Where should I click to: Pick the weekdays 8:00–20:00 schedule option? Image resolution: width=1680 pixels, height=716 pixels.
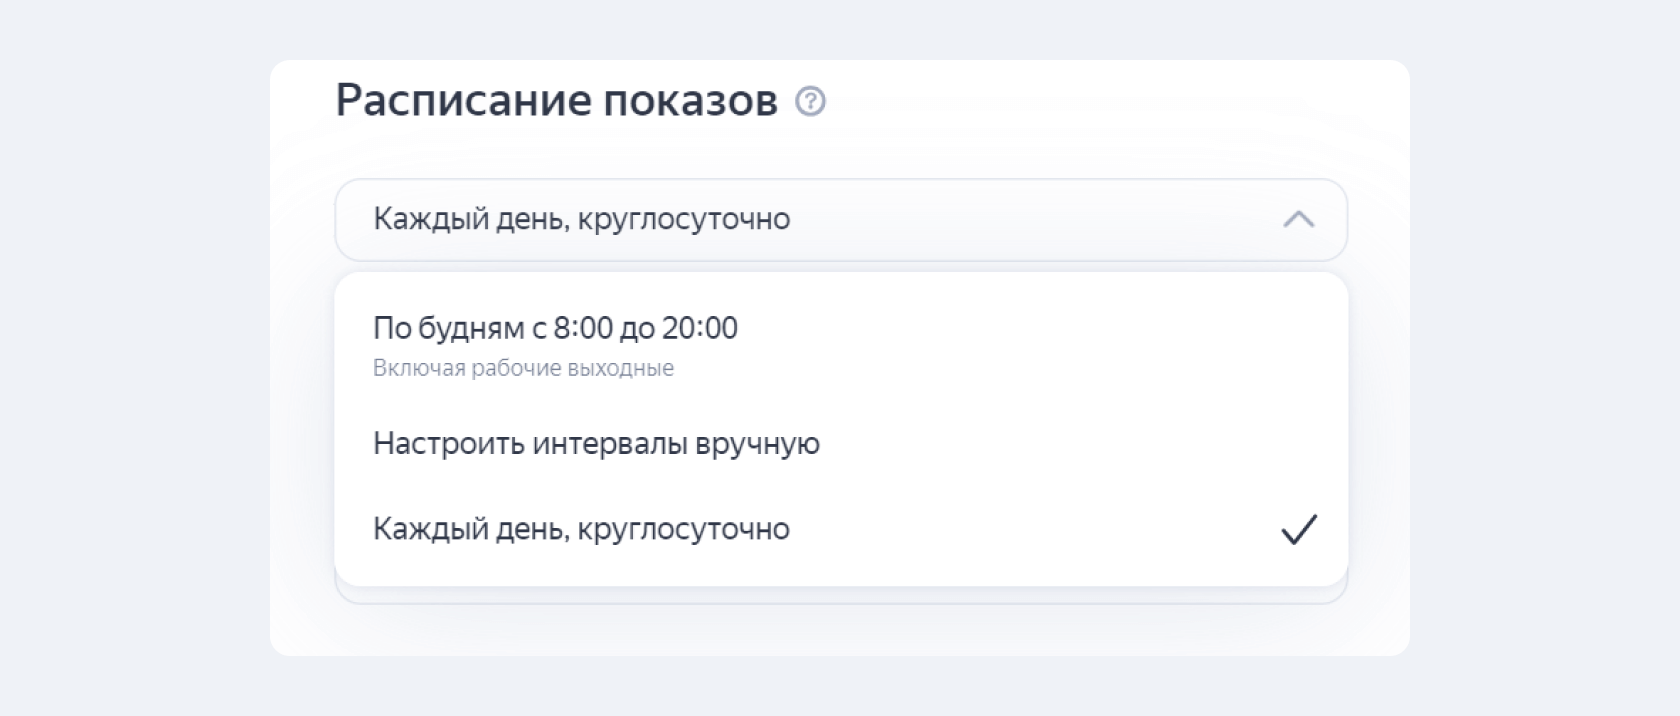(841, 345)
